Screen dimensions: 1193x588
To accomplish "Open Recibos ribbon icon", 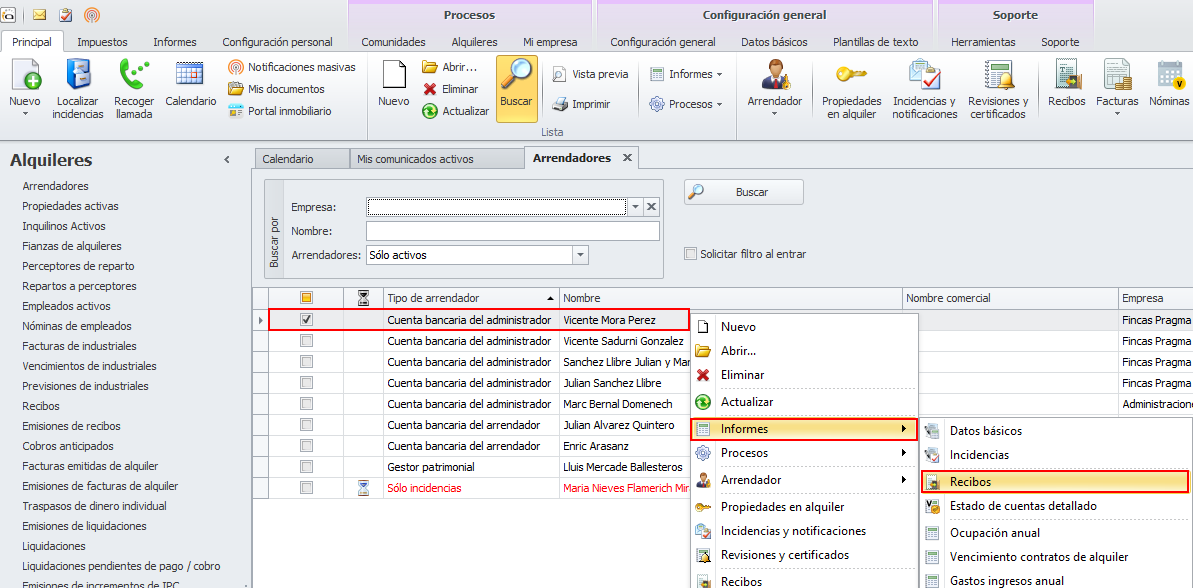I will tap(1067, 84).
